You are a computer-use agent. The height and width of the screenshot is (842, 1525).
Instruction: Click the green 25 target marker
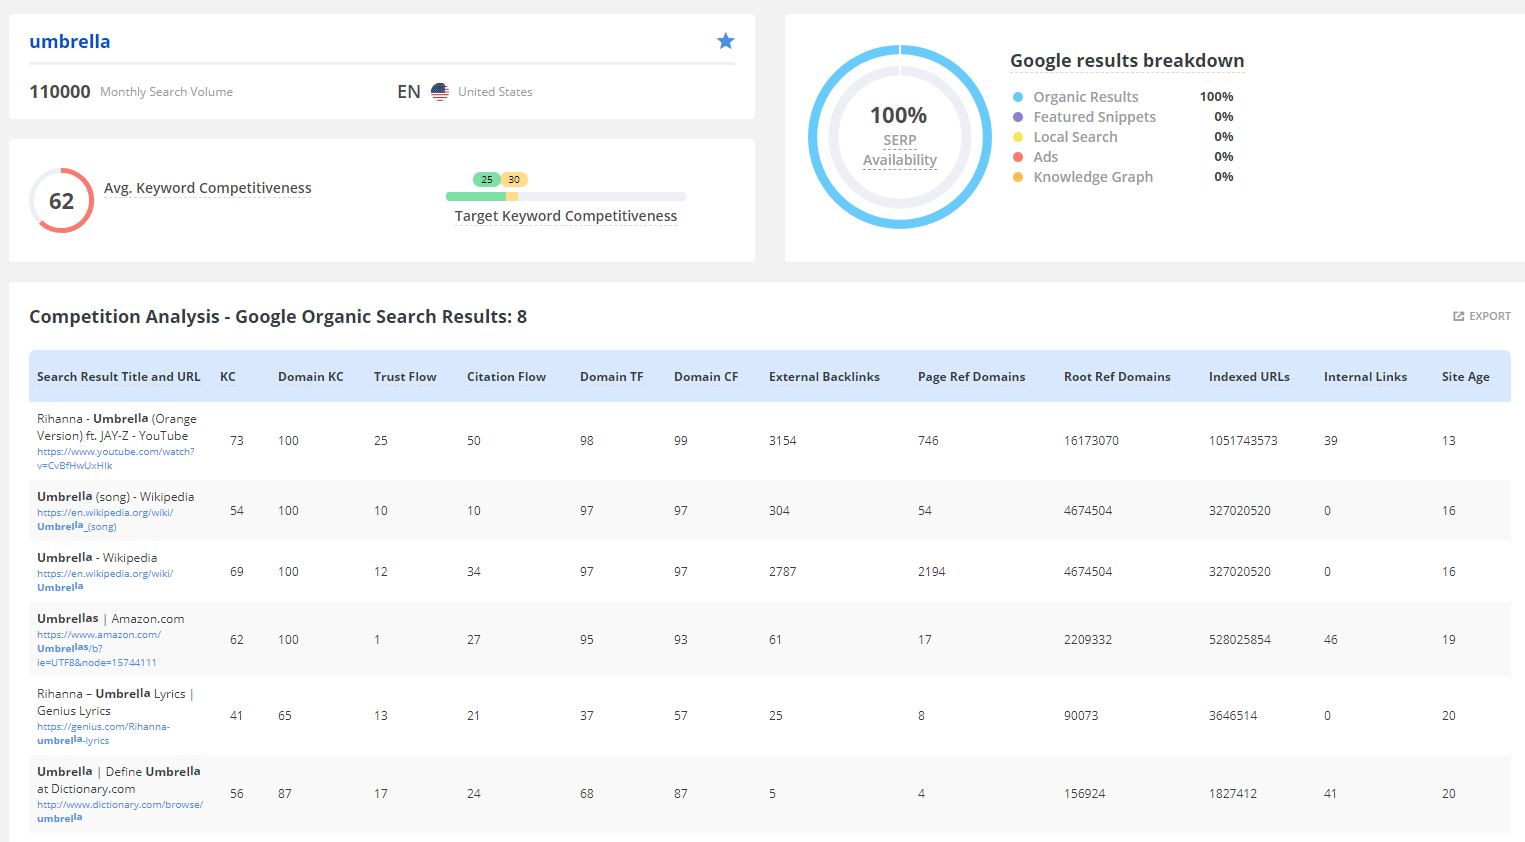[x=487, y=180]
